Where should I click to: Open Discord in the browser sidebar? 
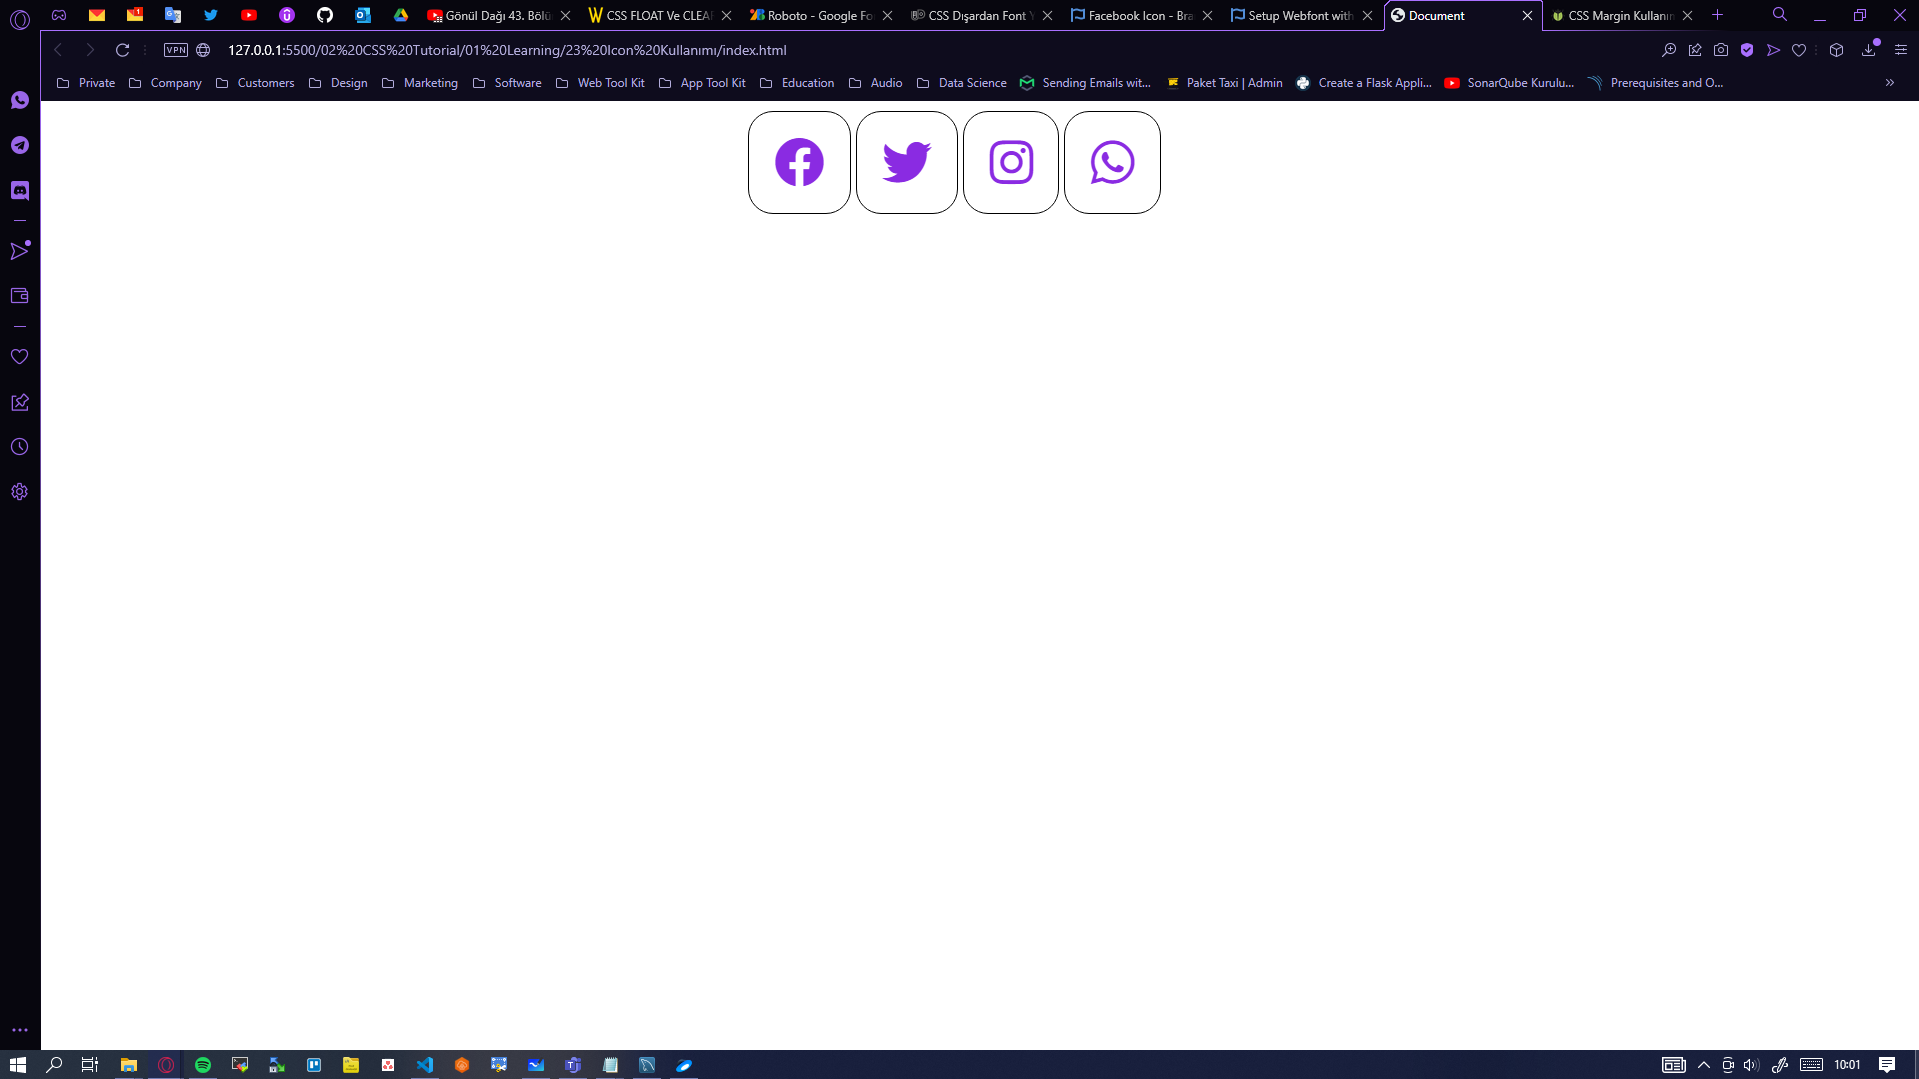pos(20,190)
